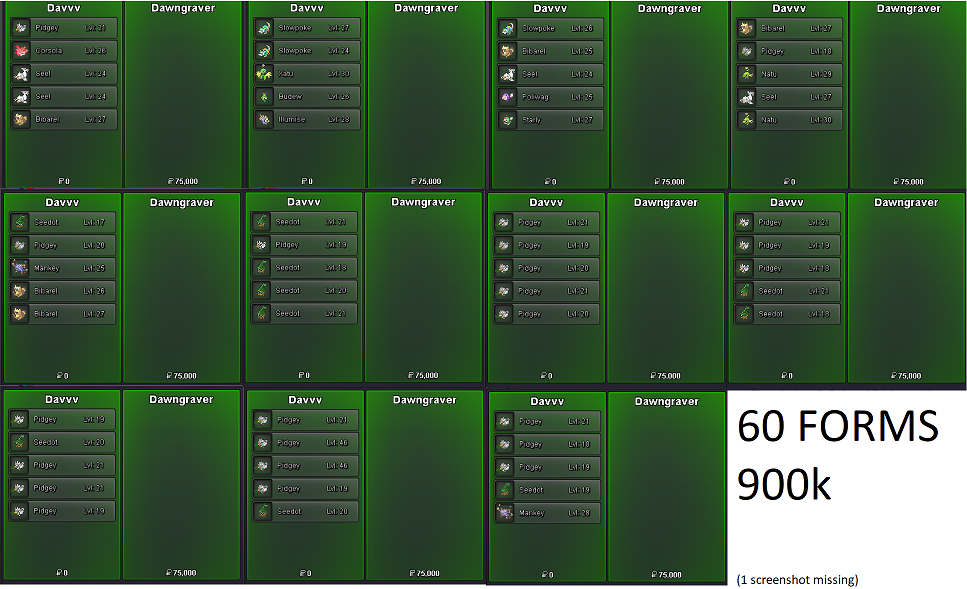
Task: Click the "60 FORMS" text
Action: [838, 428]
